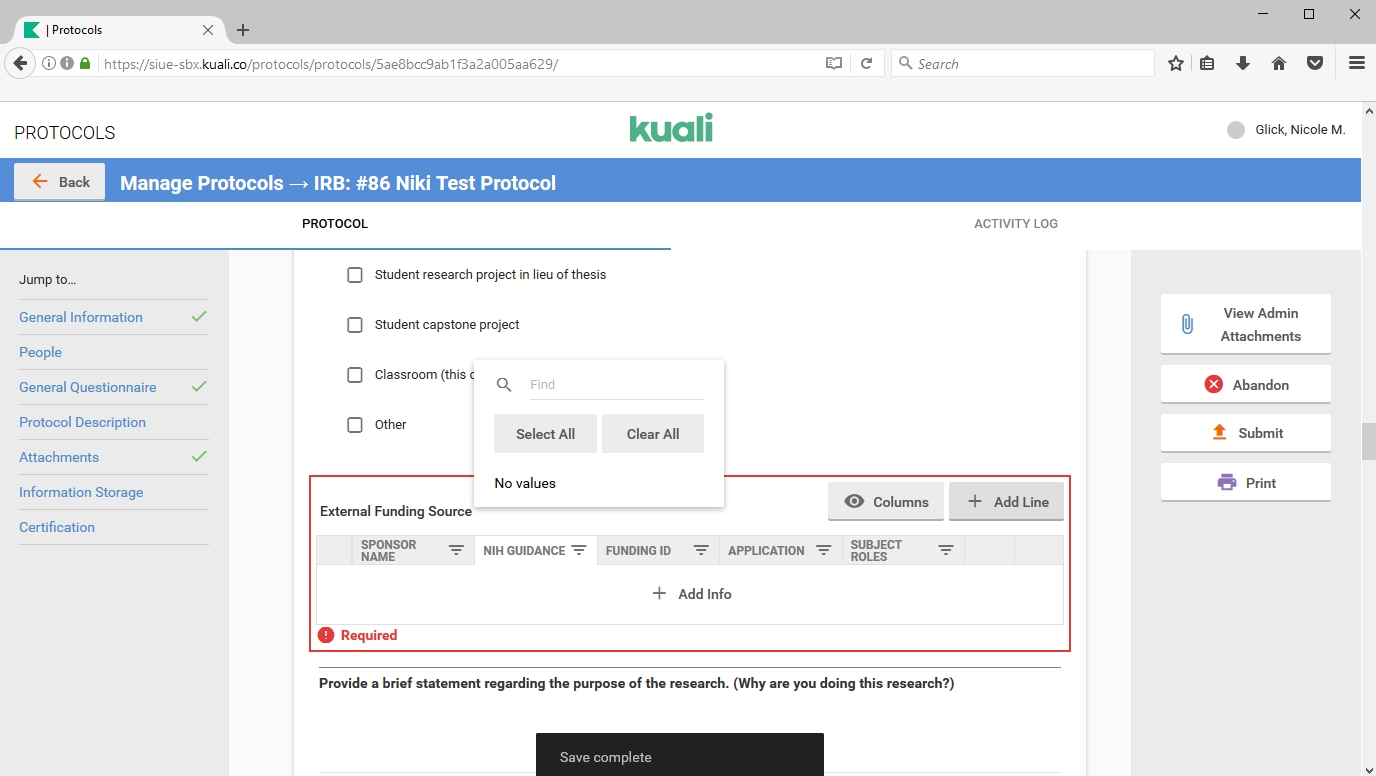The width and height of the screenshot is (1376, 776).
Task: Open the Subject Roles column filter
Action: [945, 551]
